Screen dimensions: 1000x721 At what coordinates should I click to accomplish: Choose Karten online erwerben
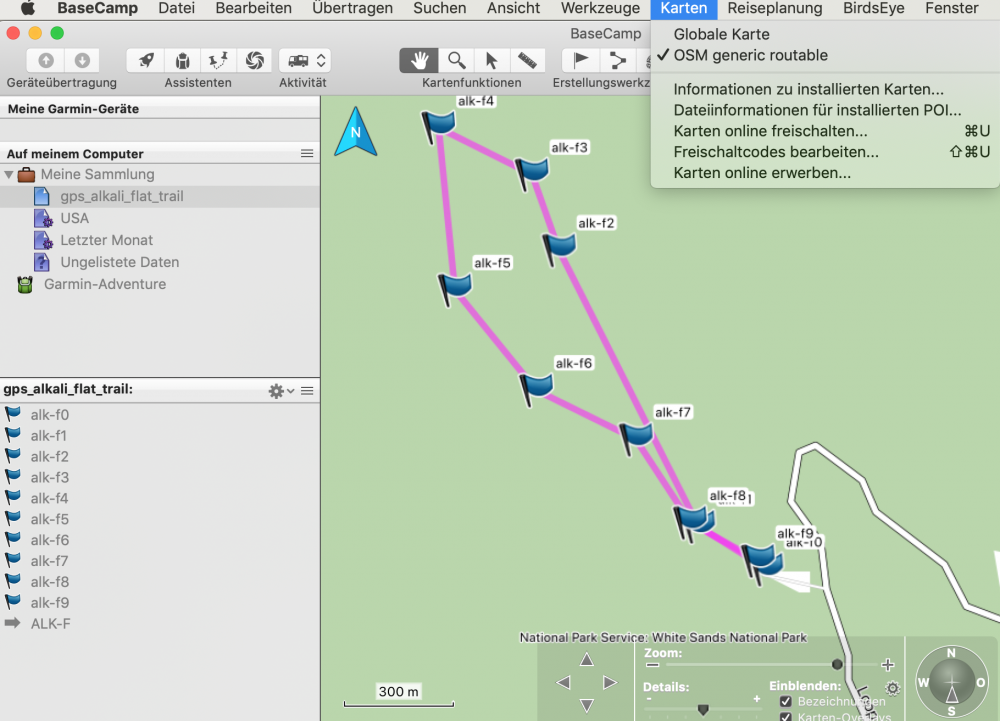click(x=762, y=173)
